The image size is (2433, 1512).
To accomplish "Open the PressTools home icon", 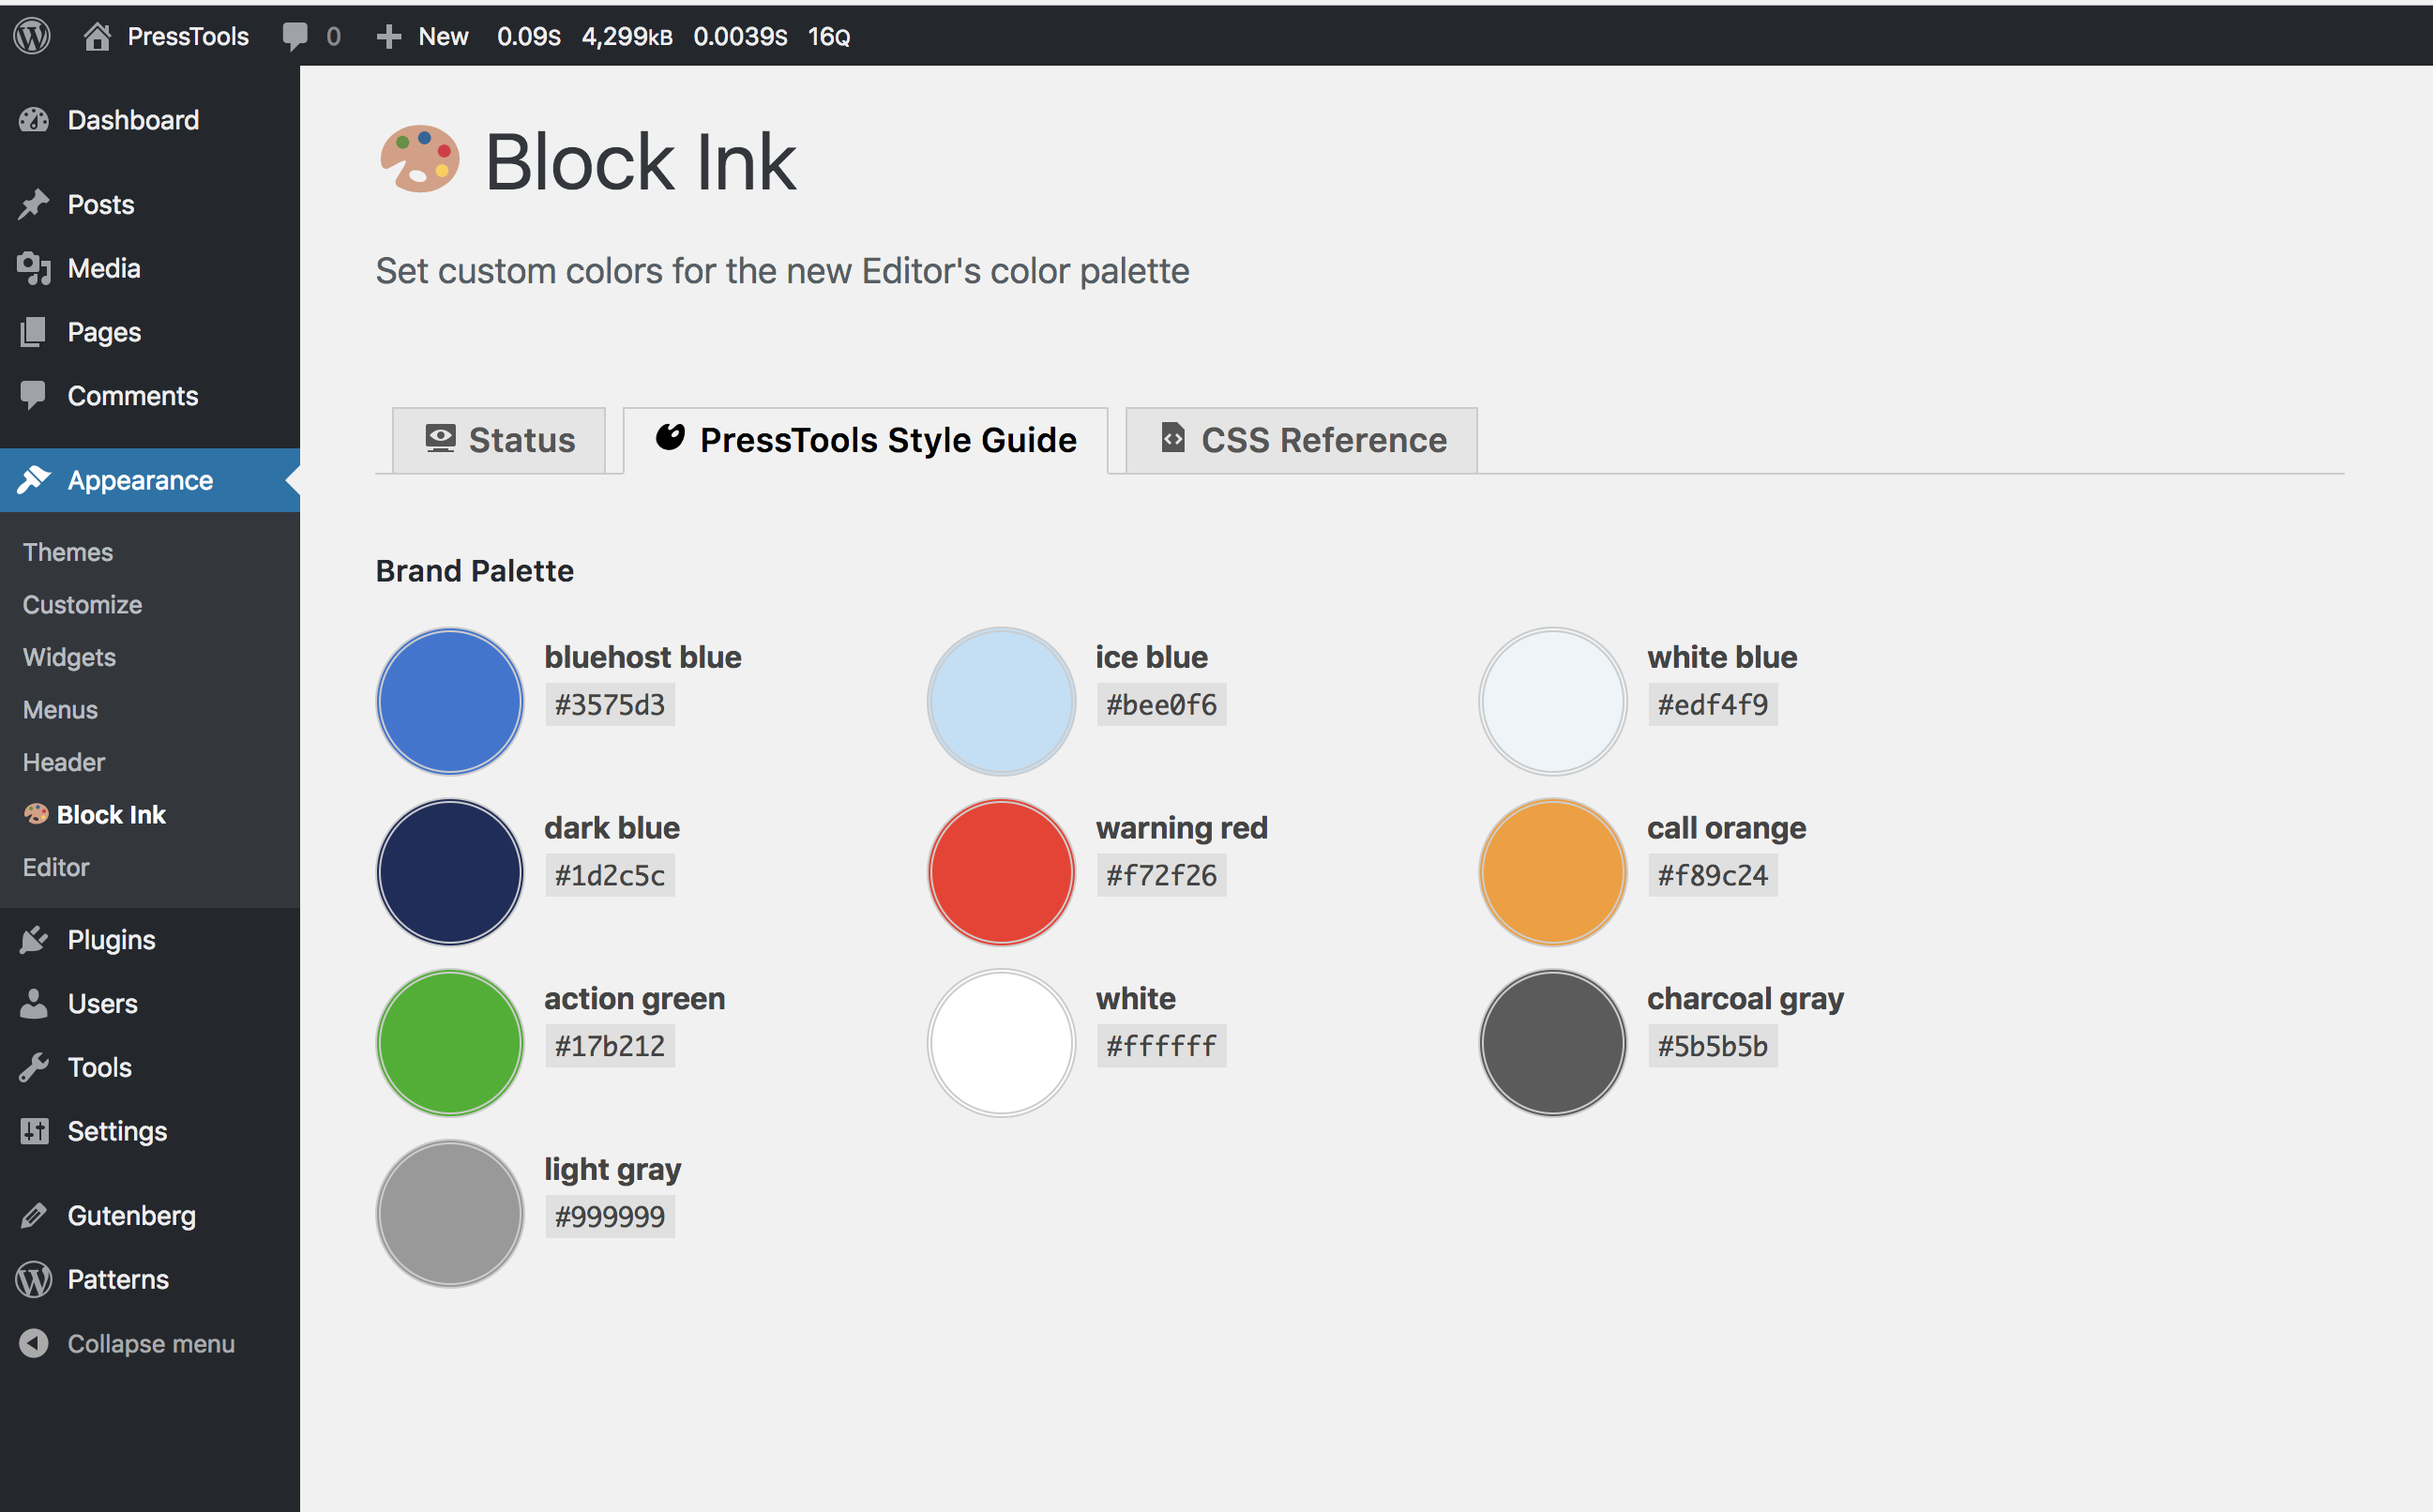I will [x=97, y=37].
